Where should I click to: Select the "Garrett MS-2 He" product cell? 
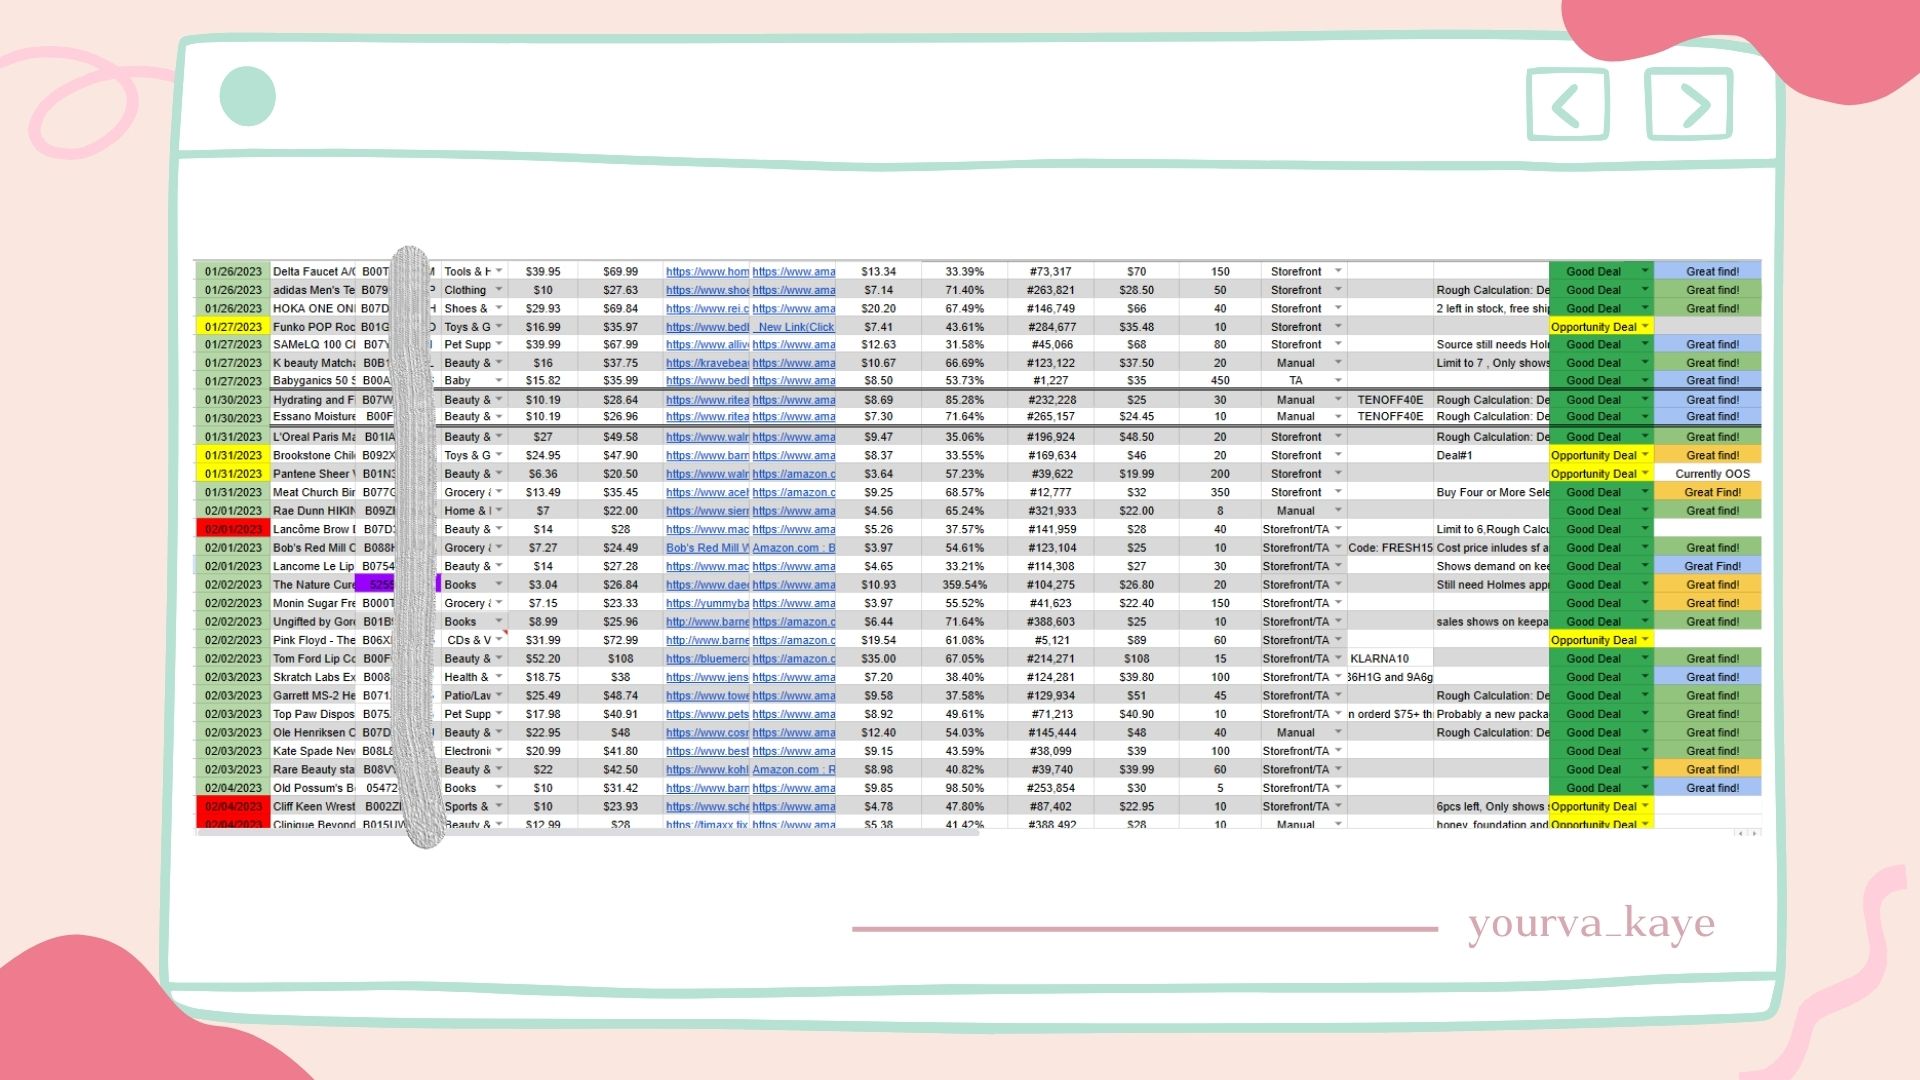pos(313,696)
